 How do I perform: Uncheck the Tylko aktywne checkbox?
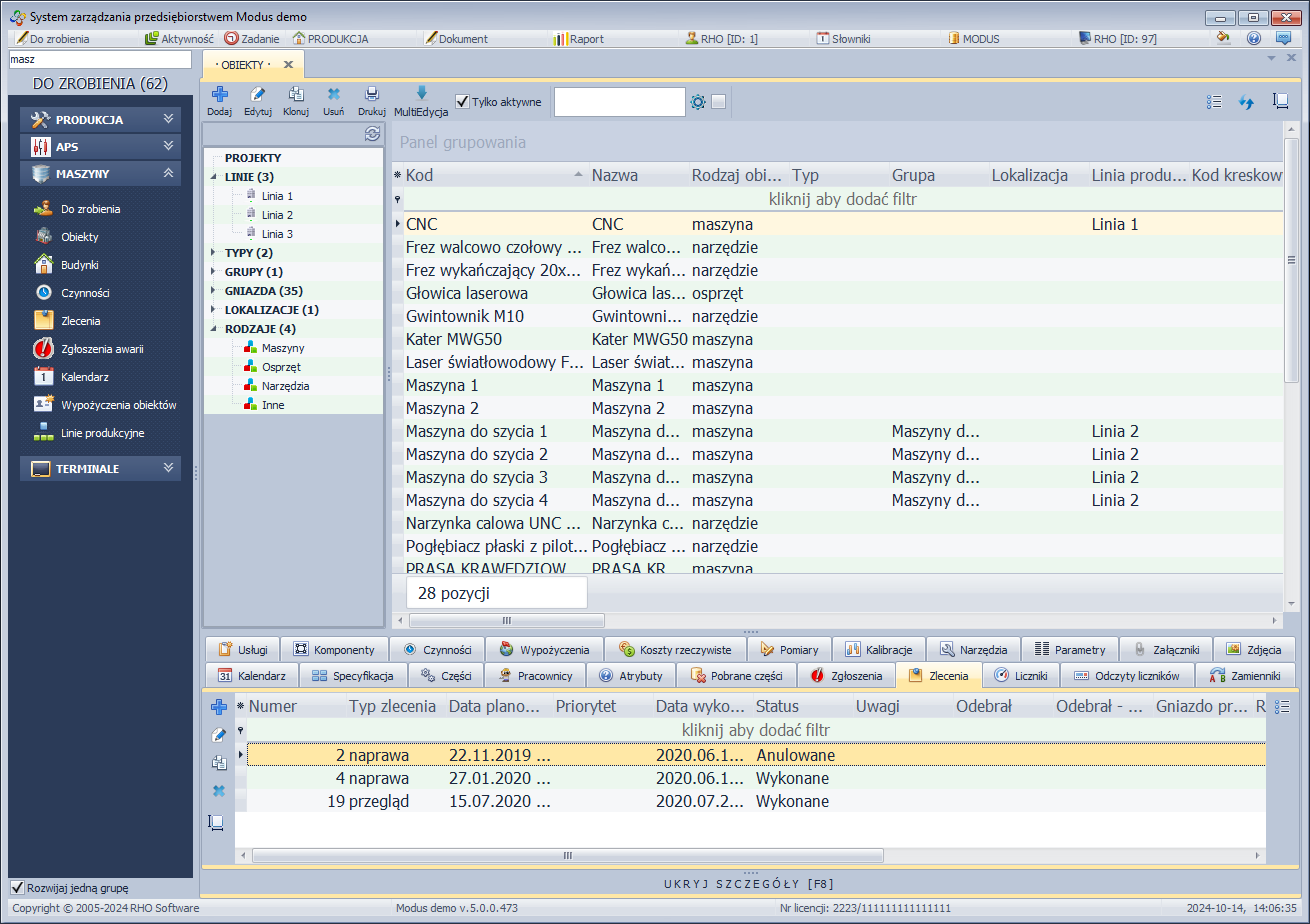[462, 101]
